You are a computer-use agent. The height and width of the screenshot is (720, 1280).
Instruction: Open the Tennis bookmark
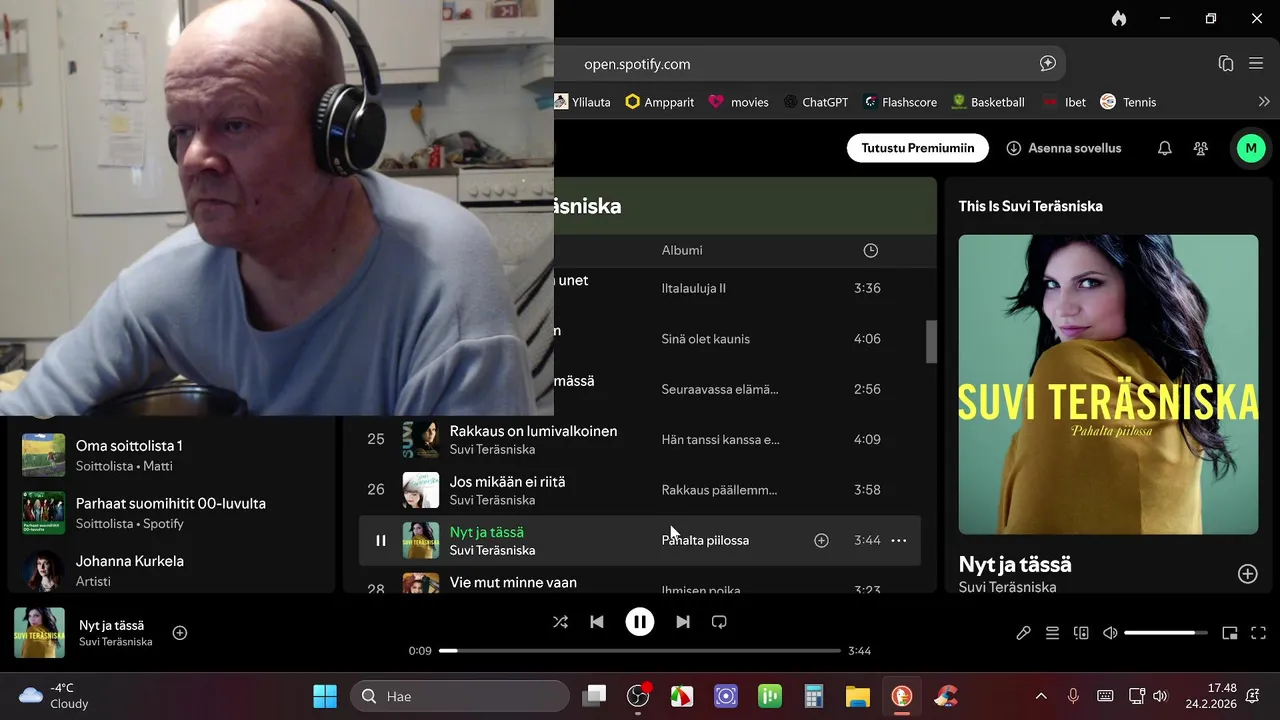[x=1128, y=102]
